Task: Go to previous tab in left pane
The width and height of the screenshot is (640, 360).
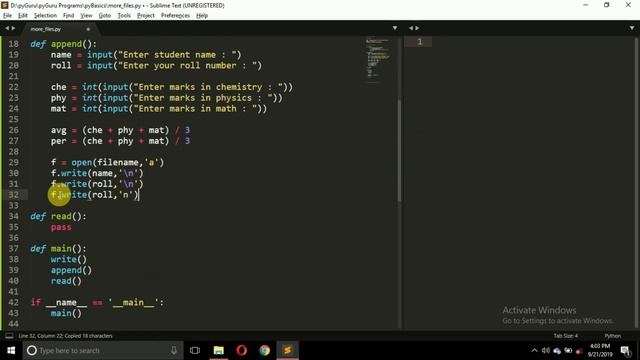Action: [7, 28]
